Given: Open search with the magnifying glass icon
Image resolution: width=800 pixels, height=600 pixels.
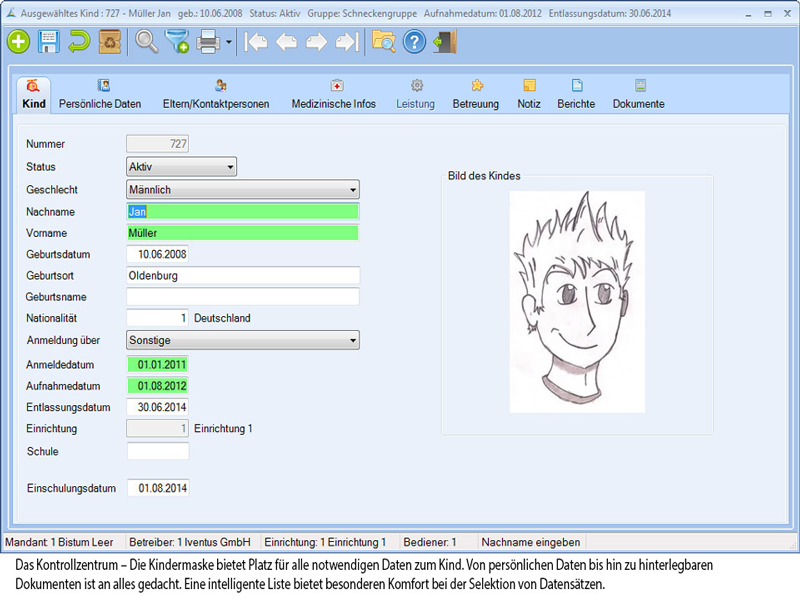Looking at the screenshot, I should pyautogui.click(x=147, y=42).
